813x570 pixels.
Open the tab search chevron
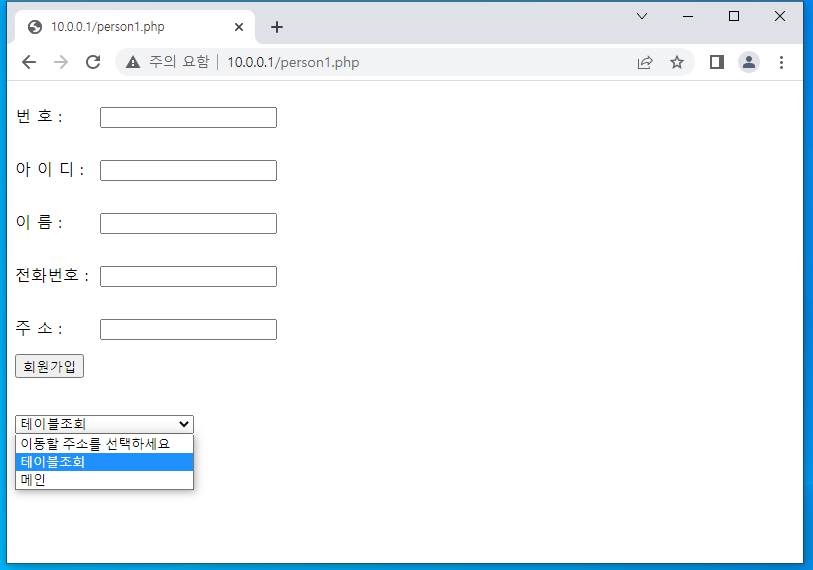(x=642, y=16)
